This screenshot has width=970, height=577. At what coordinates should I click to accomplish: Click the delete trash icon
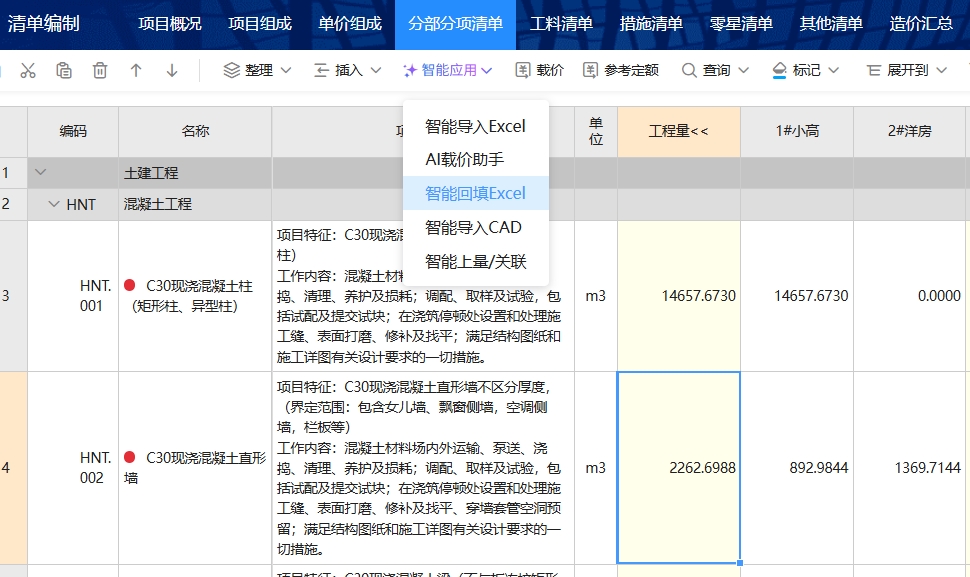click(100, 71)
